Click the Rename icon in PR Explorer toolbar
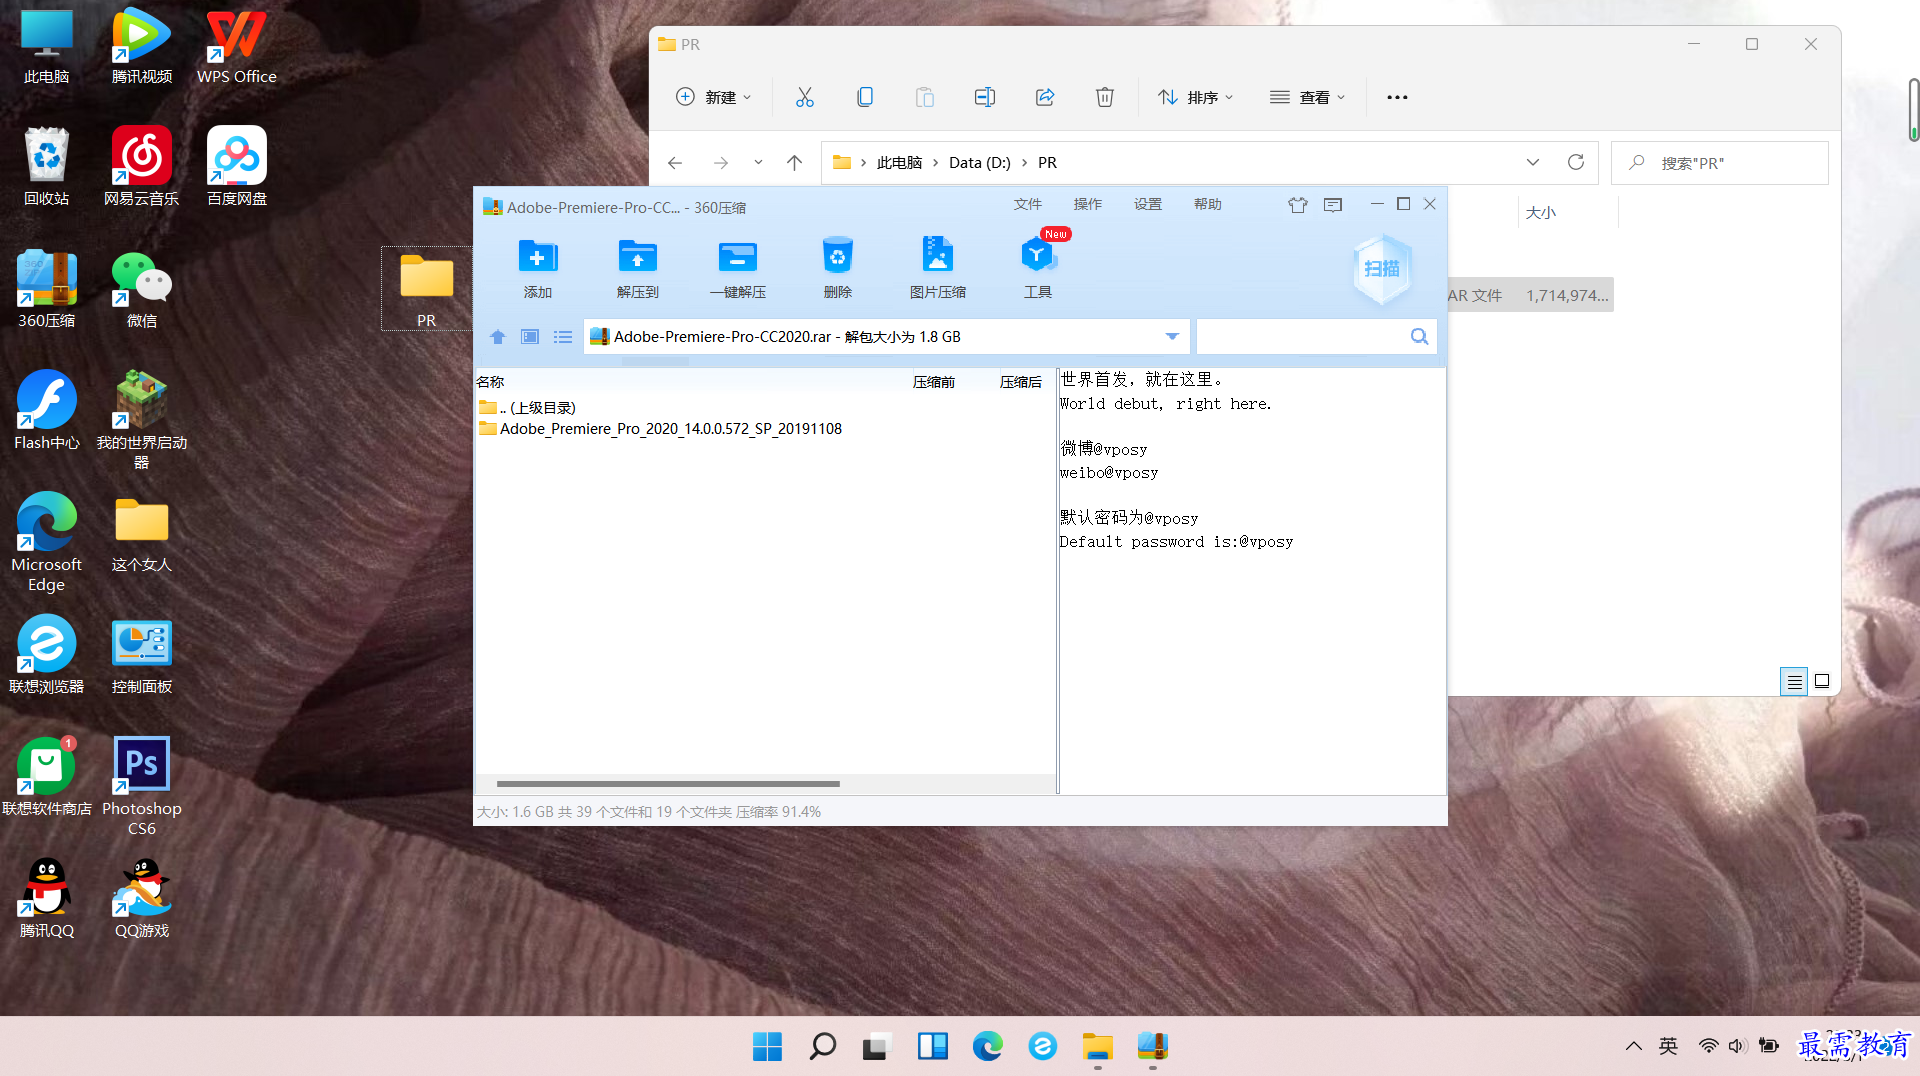1920x1076 pixels. click(985, 97)
